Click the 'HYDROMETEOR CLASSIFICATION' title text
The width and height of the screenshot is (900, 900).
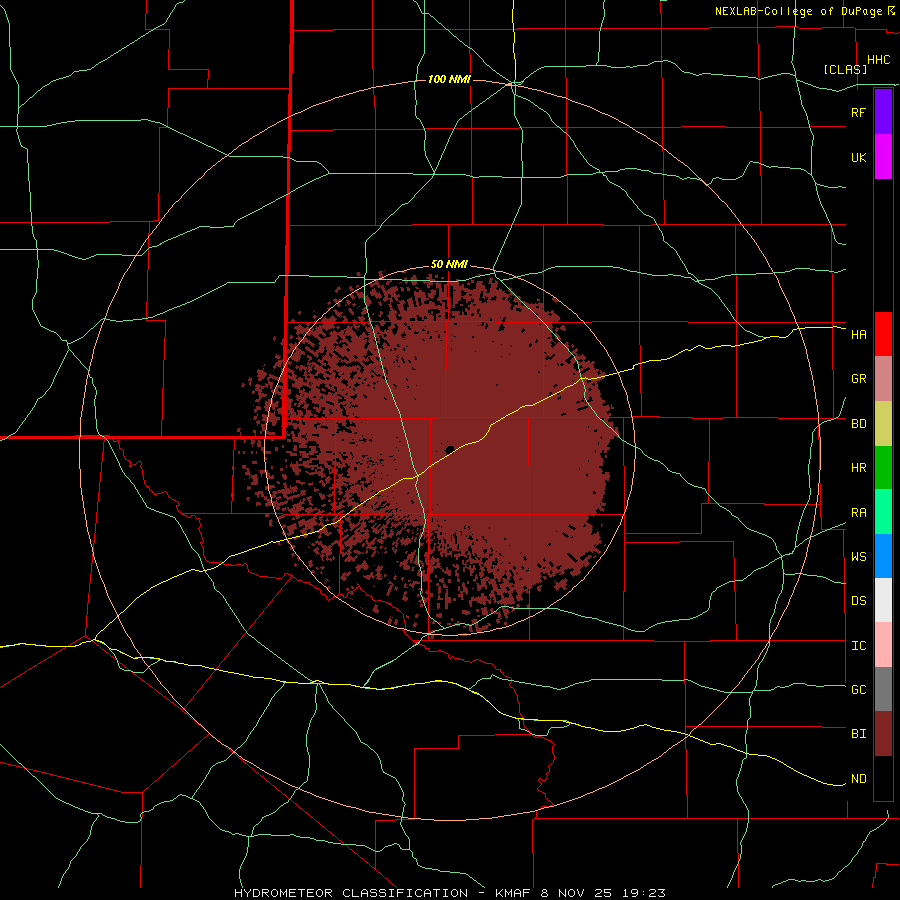click(351, 893)
